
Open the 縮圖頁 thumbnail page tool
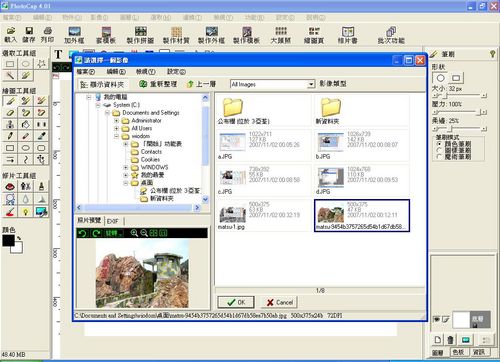tap(314, 35)
